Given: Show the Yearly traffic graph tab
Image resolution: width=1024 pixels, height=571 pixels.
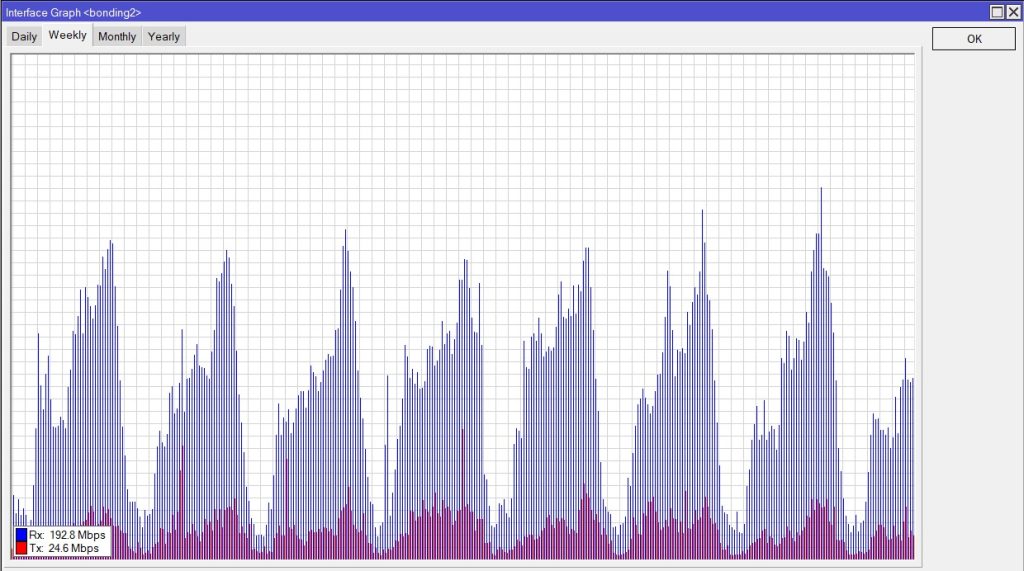Looking at the screenshot, I should tap(164, 36).
